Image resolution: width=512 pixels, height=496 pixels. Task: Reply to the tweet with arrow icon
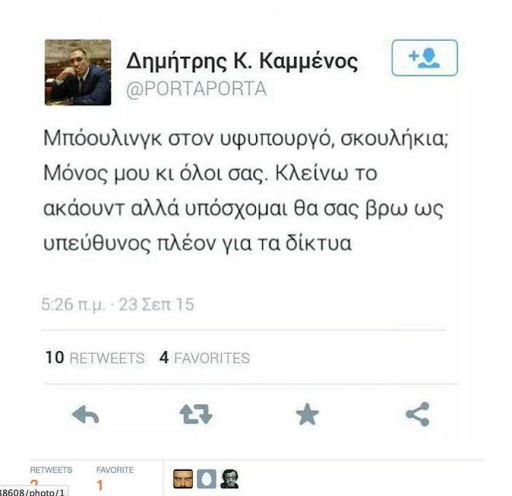click(86, 414)
